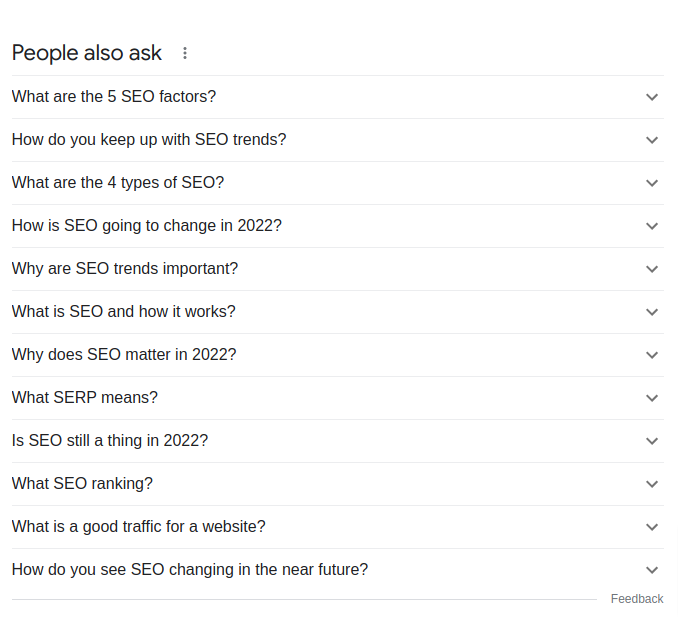Screen dimensions: 678x634
Task: Open question "Why are SEO trends important?"
Action: point(125,269)
